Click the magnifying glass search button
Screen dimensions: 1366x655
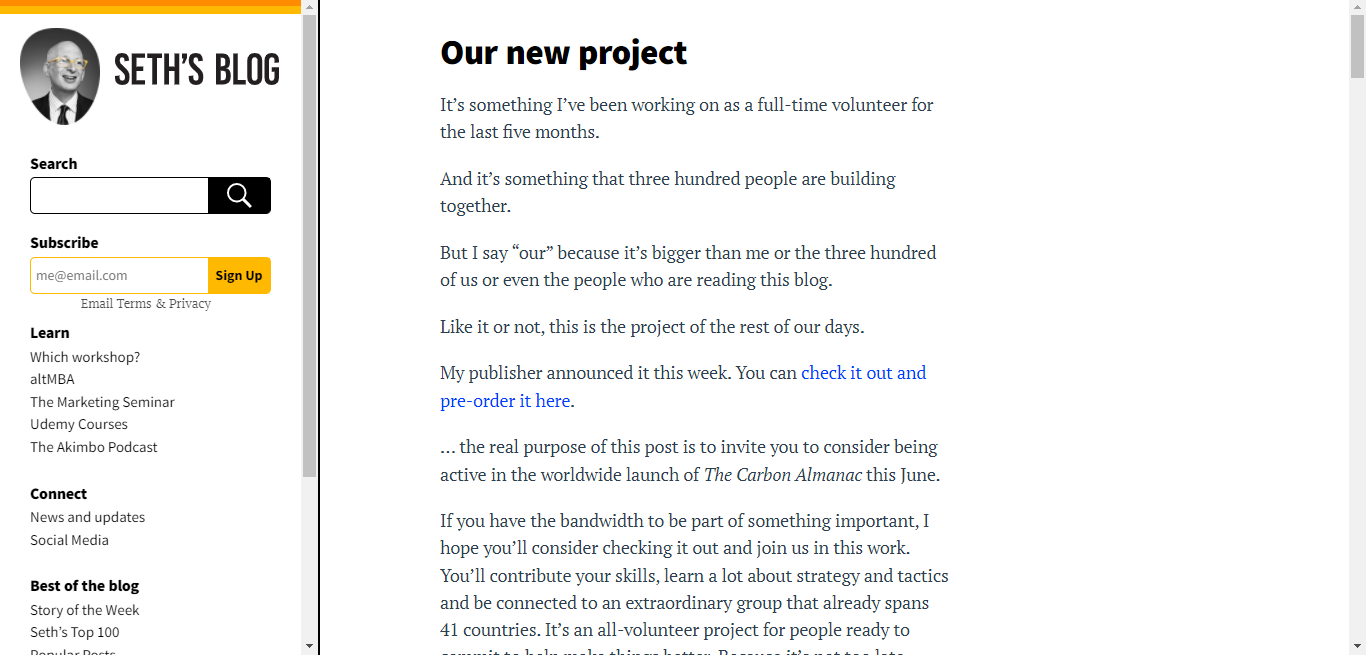[x=239, y=195]
